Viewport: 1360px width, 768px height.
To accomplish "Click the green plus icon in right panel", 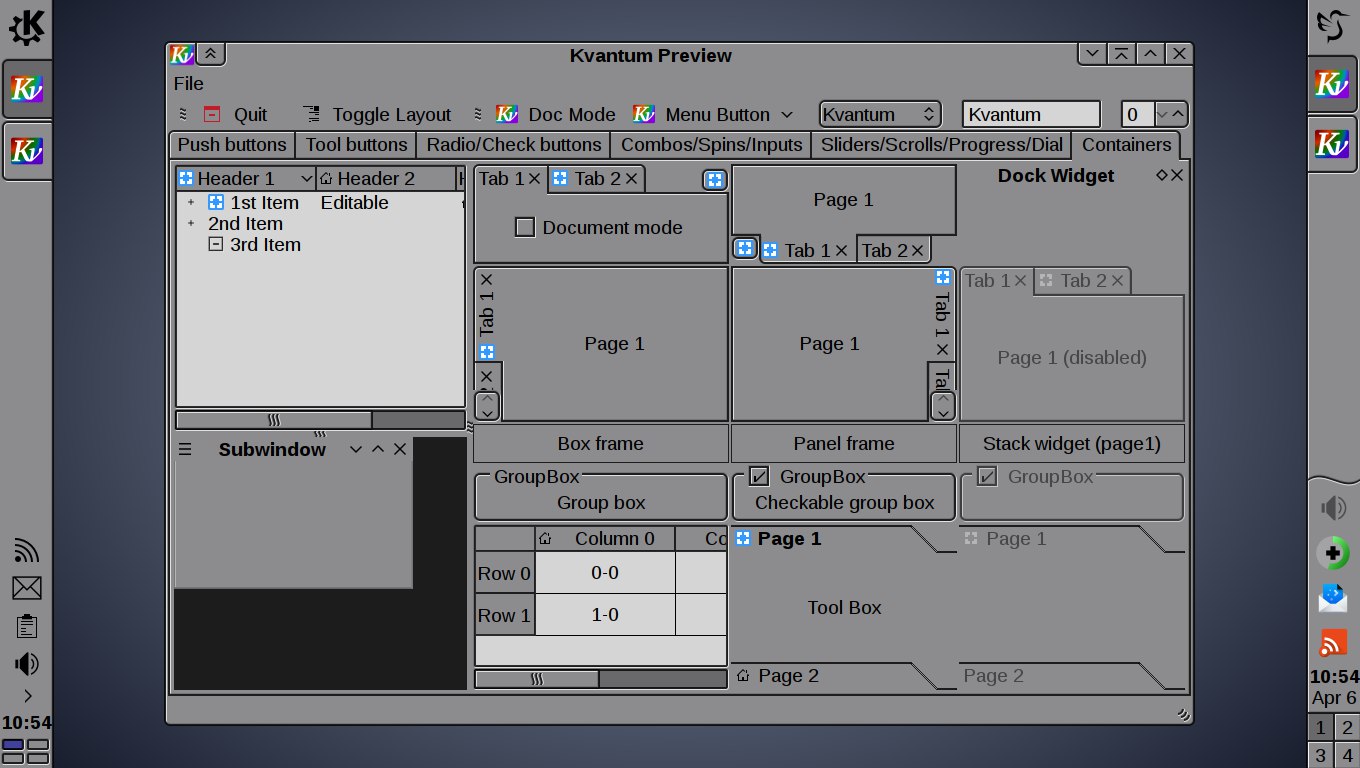I will pyautogui.click(x=1333, y=553).
